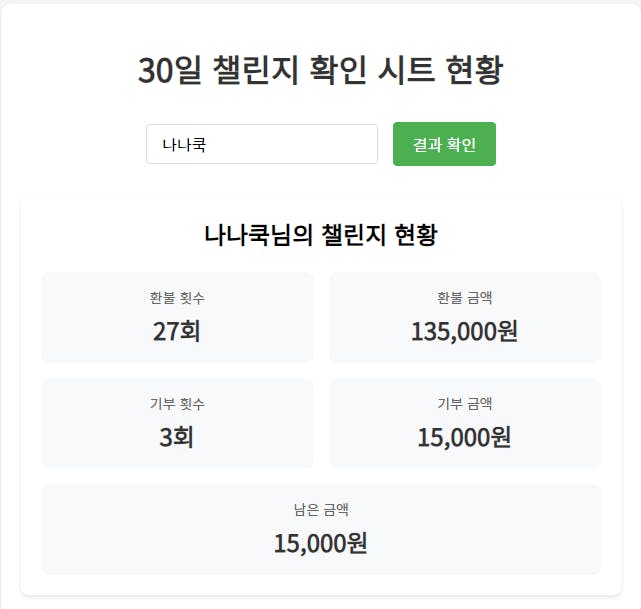
Task: Click the 30일 챌린지 확인 시트 현황 title
Action: point(320,71)
